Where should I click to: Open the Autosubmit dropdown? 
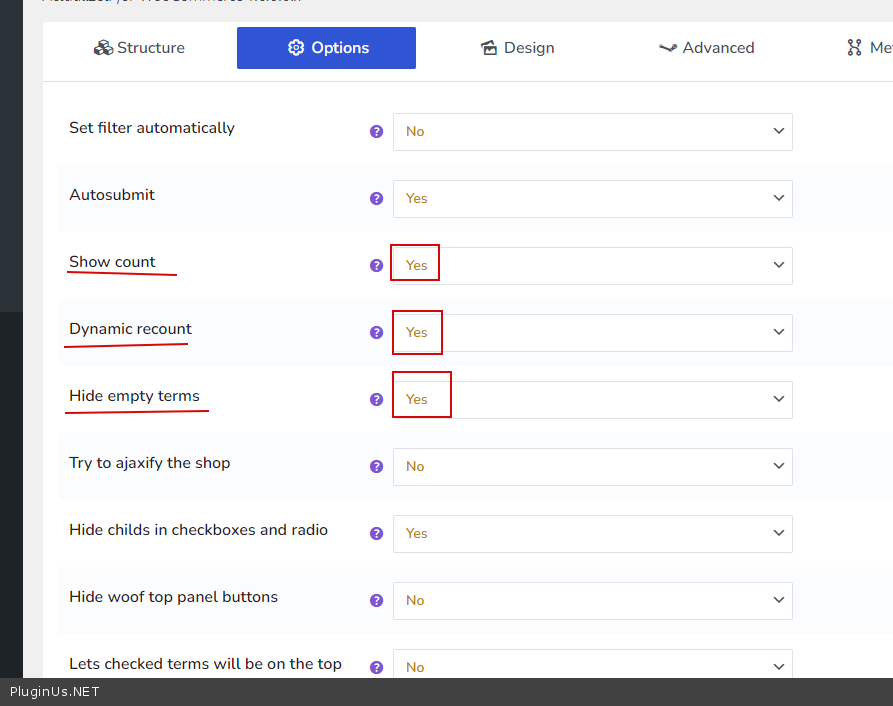[x=592, y=199]
